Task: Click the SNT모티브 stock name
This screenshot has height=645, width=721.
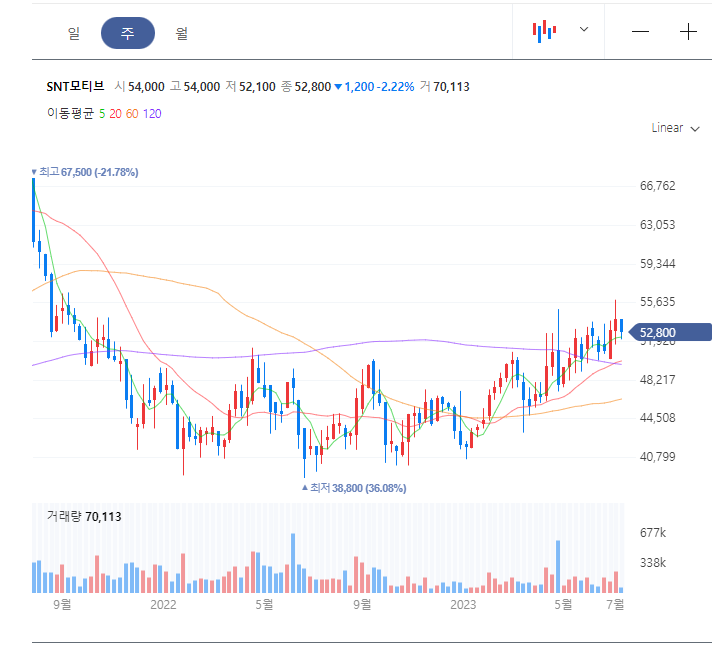Action: [x=75, y=86]
